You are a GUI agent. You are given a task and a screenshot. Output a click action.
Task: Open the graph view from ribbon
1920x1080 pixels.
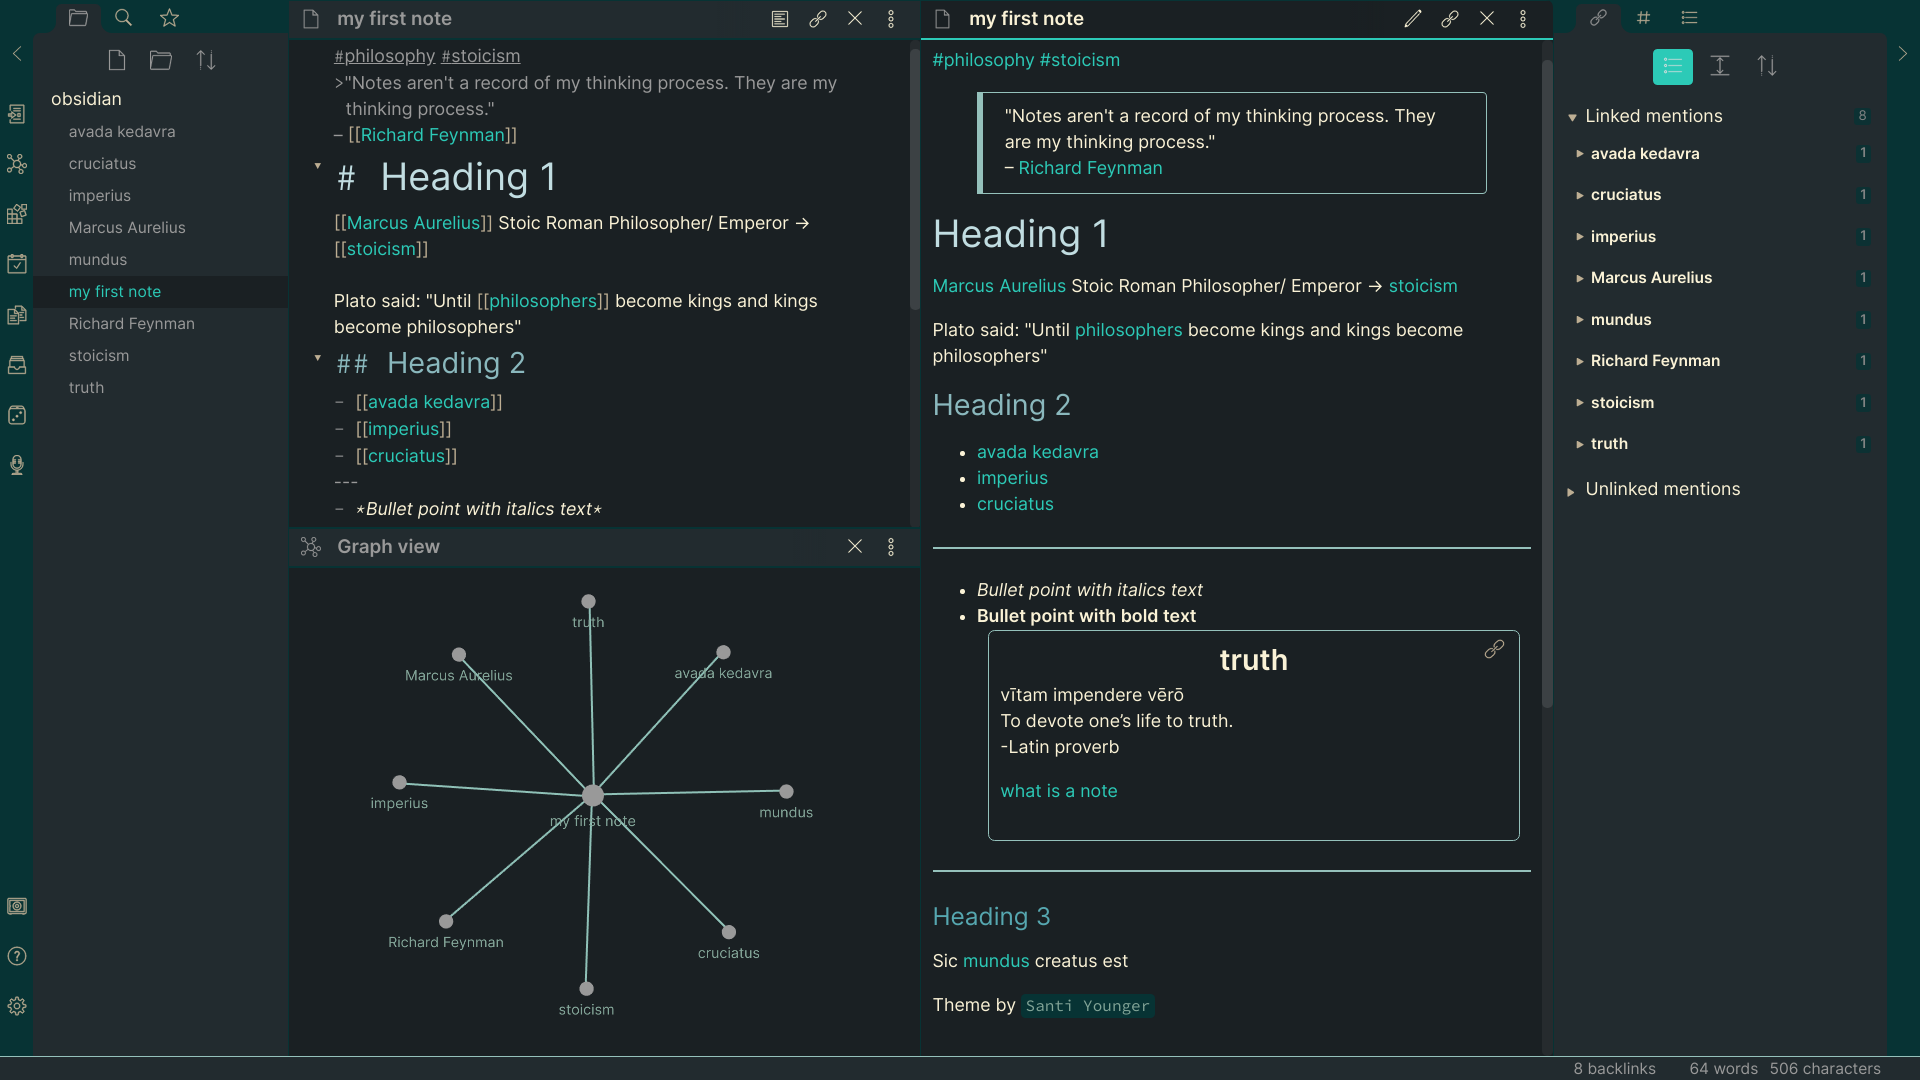17,164
